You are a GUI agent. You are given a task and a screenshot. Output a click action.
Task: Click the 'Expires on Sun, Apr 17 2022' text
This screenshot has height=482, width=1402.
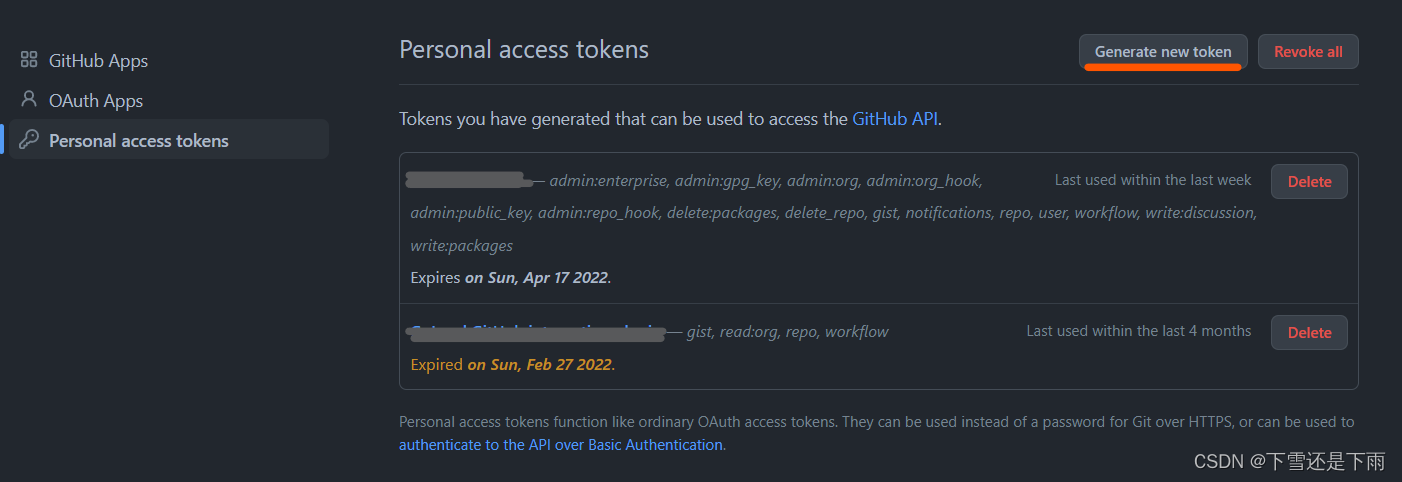510,278
